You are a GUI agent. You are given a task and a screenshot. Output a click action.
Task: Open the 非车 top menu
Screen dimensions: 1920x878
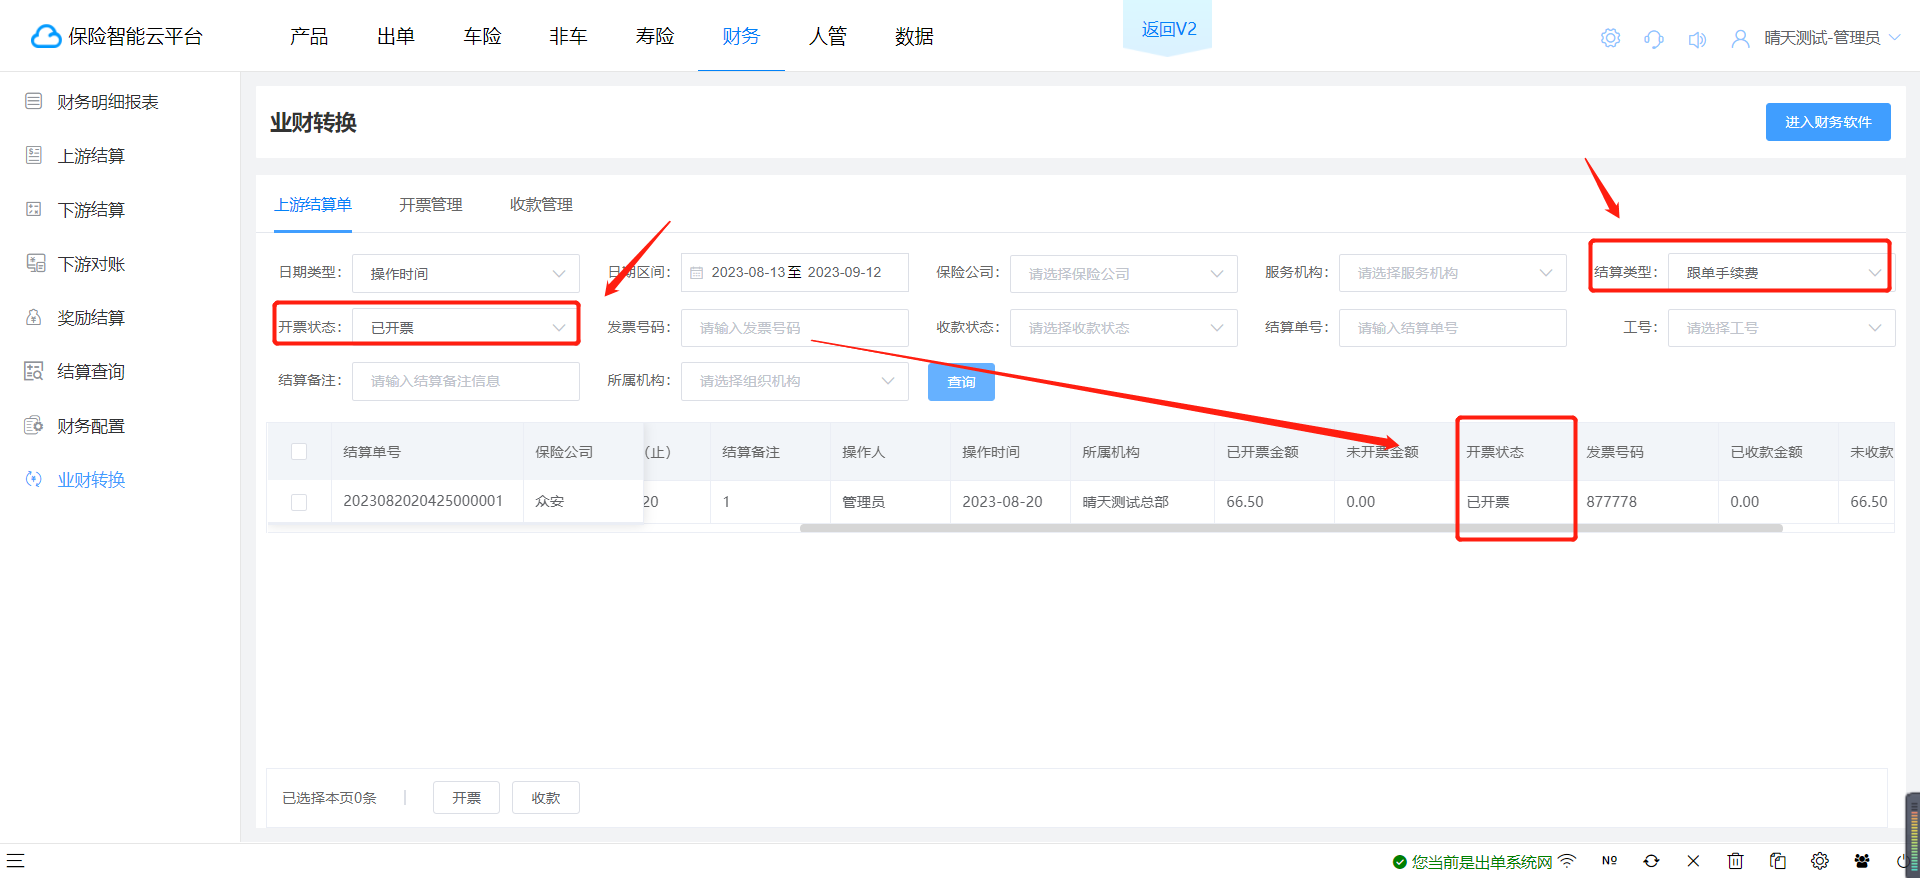click(x=568, y=37)
